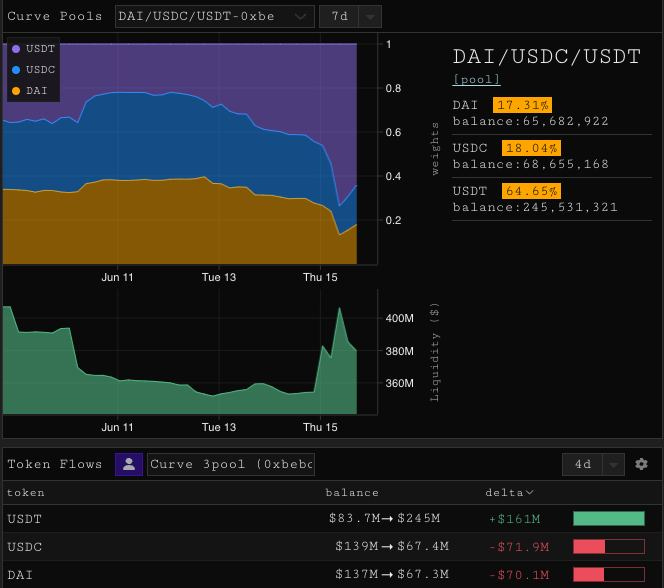Expand the 4d timeframe dropdown arrow

[613, 464]
